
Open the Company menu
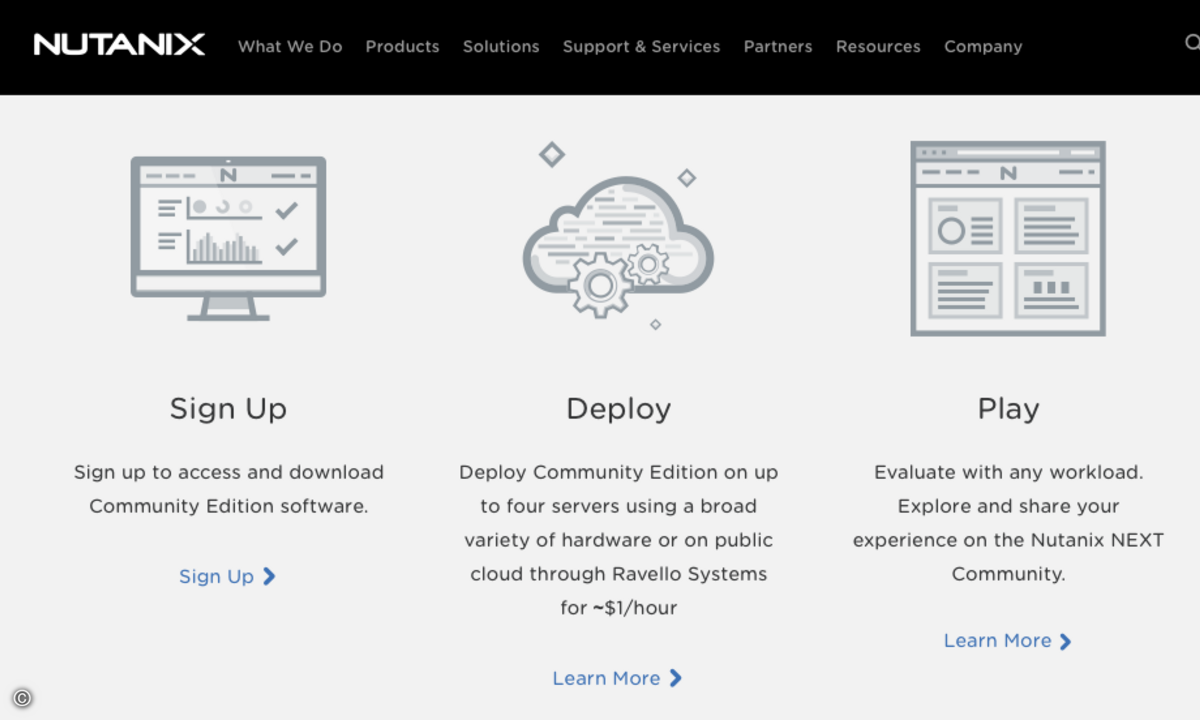pyautogui.click(x=983, y=46)
